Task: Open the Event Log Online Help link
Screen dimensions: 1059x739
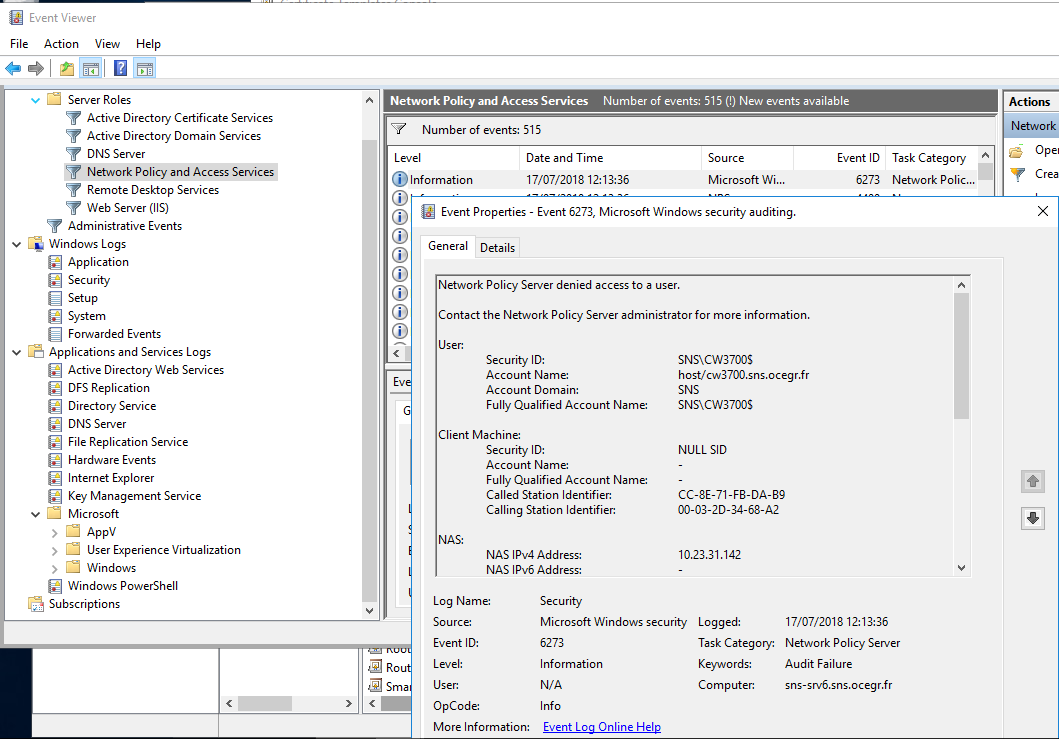Action: (x=602, y=727)
